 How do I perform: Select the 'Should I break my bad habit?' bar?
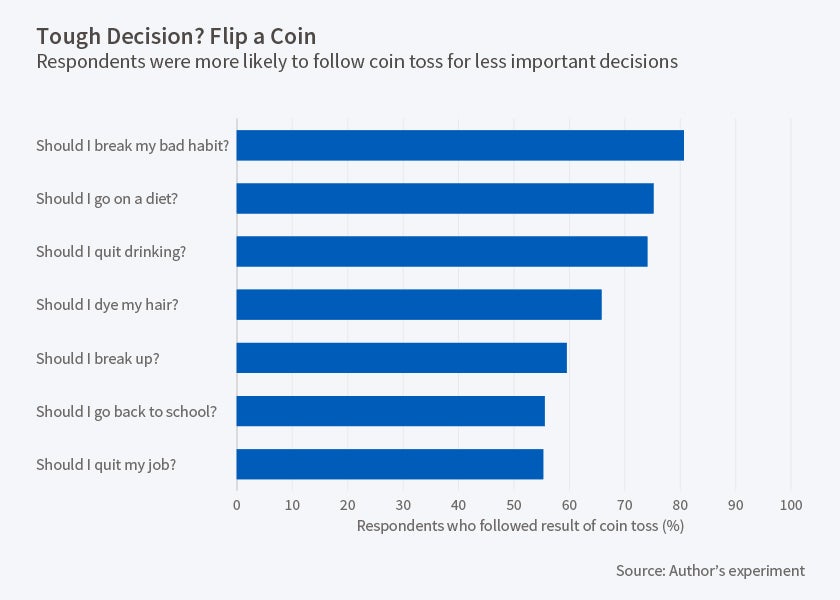[x=460, y=145]
